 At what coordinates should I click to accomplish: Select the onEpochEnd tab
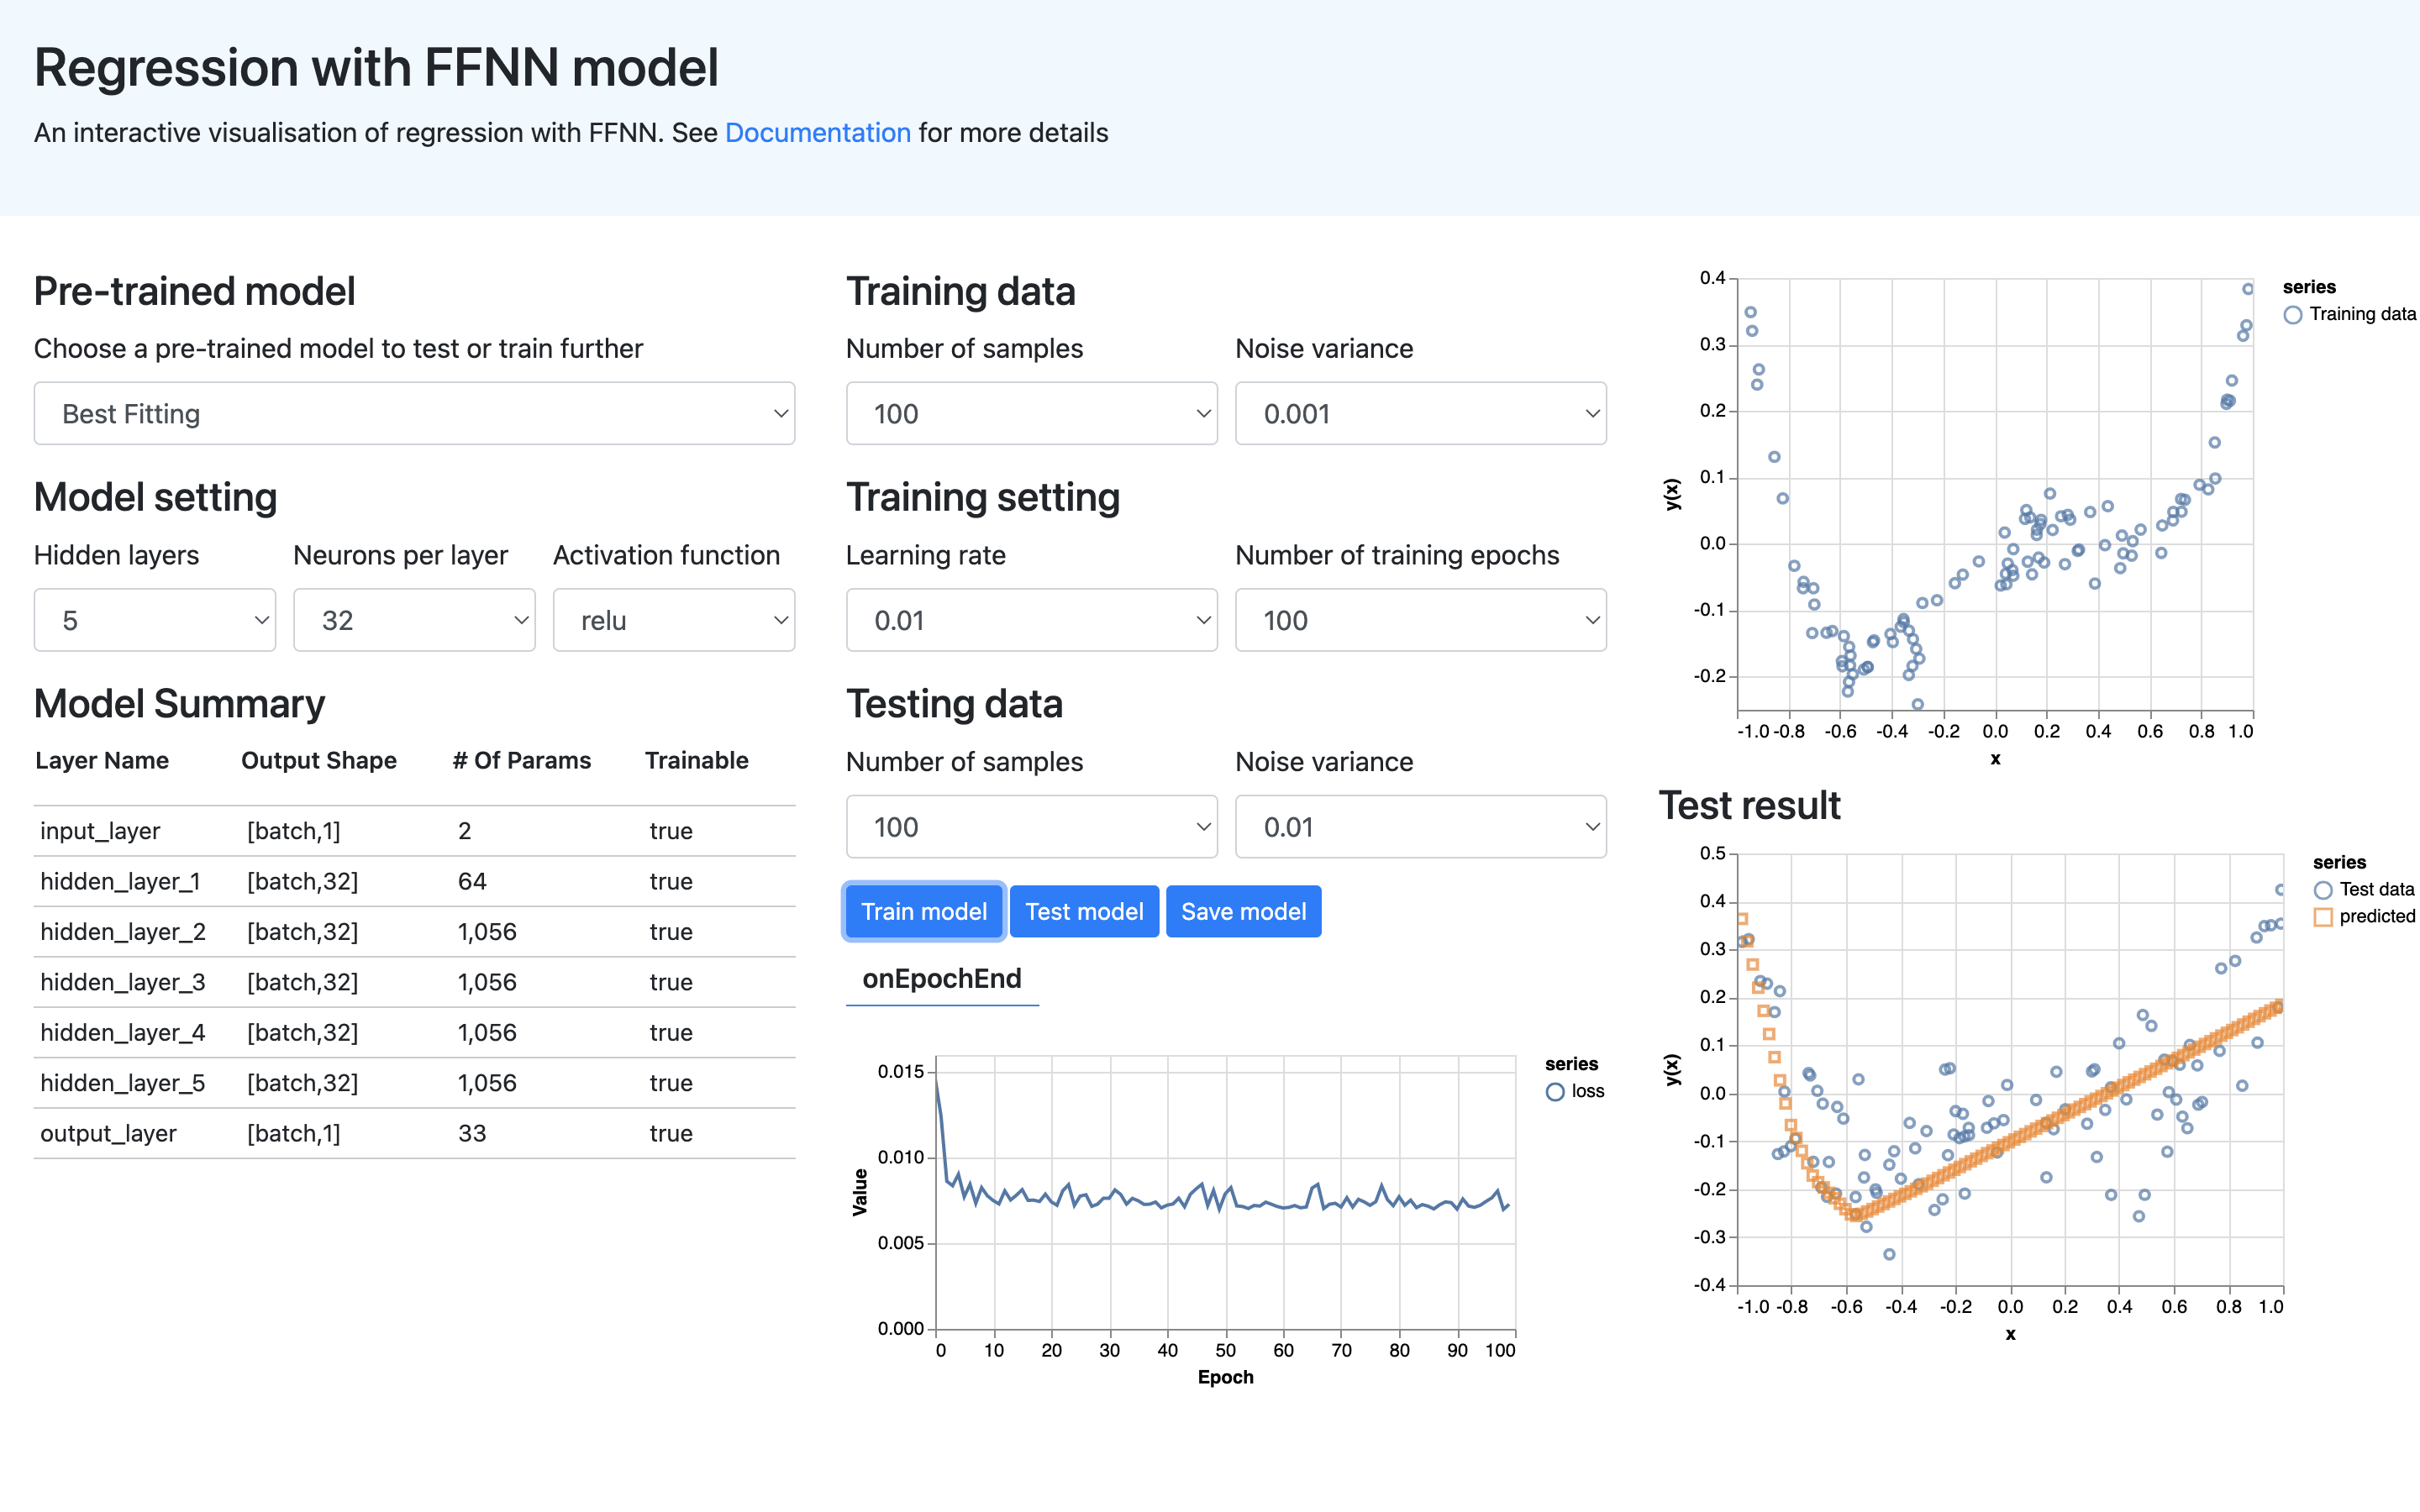point(941,979)
